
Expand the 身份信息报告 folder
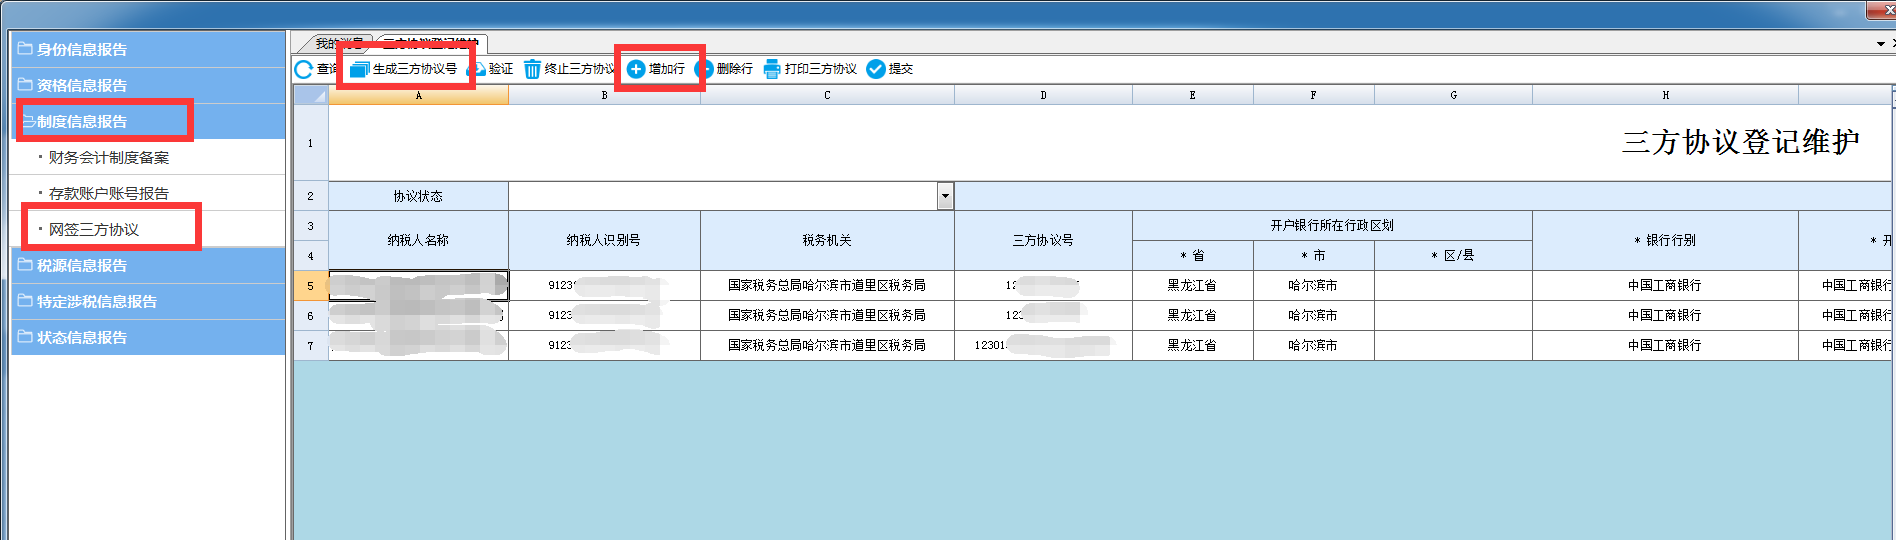tap(26, 49)
